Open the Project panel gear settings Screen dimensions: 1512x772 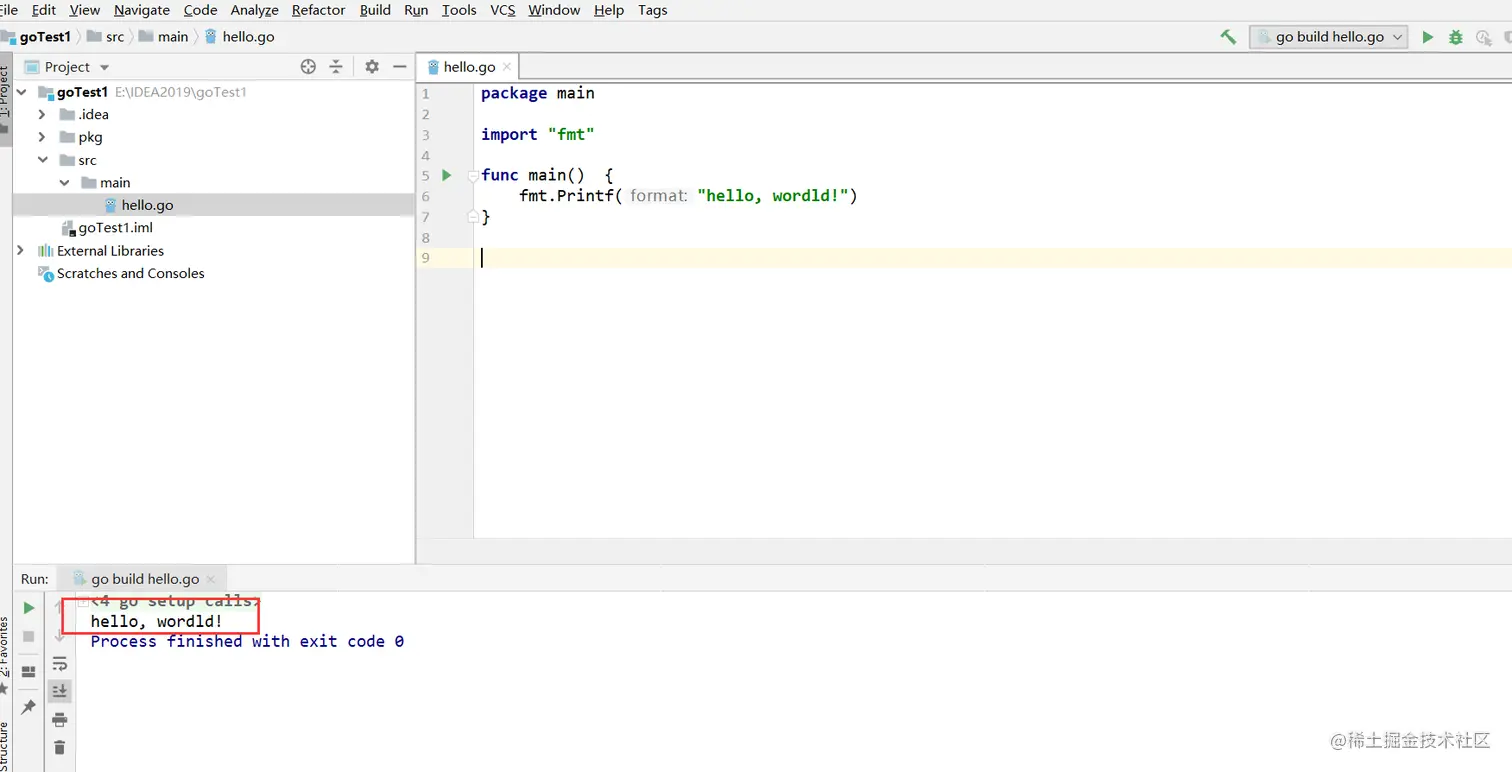click(x=372, y=67)
